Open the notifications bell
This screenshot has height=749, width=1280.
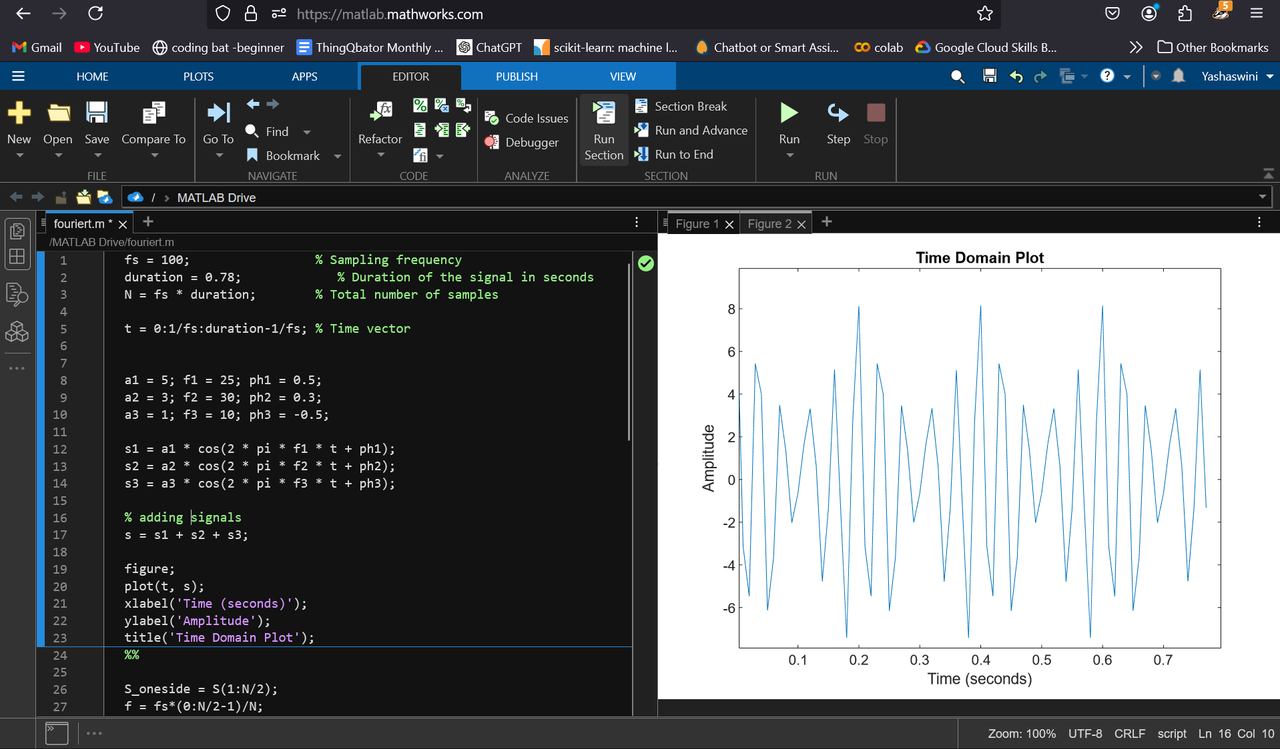point(1179,76)
